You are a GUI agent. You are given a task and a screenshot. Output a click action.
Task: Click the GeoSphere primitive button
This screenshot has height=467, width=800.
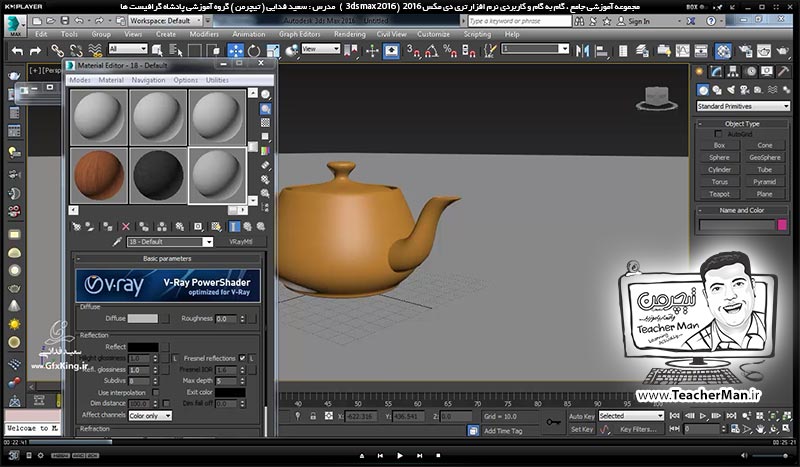click(x=765, y=157)
